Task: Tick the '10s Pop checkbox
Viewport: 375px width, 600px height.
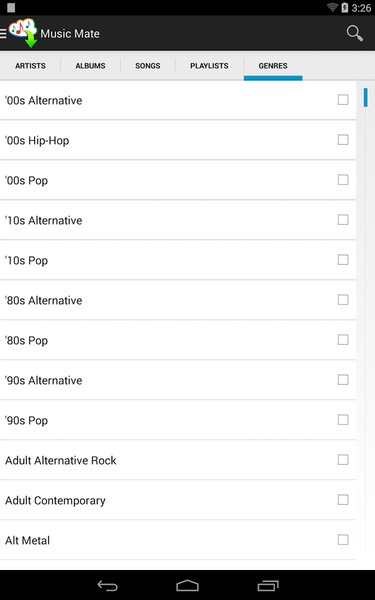Action: [343, 260]
